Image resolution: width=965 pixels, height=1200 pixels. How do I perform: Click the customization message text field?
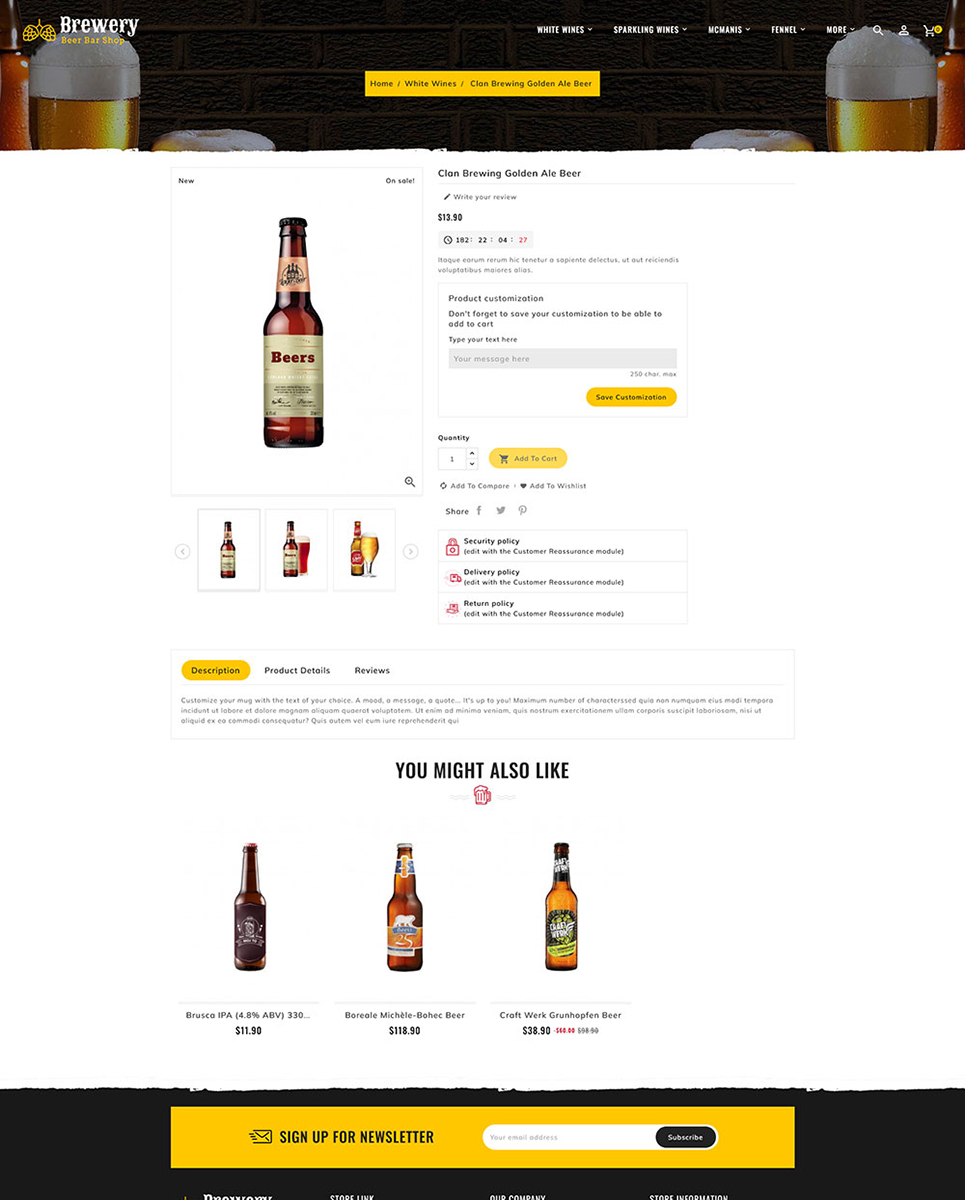[x=562, y=358]
